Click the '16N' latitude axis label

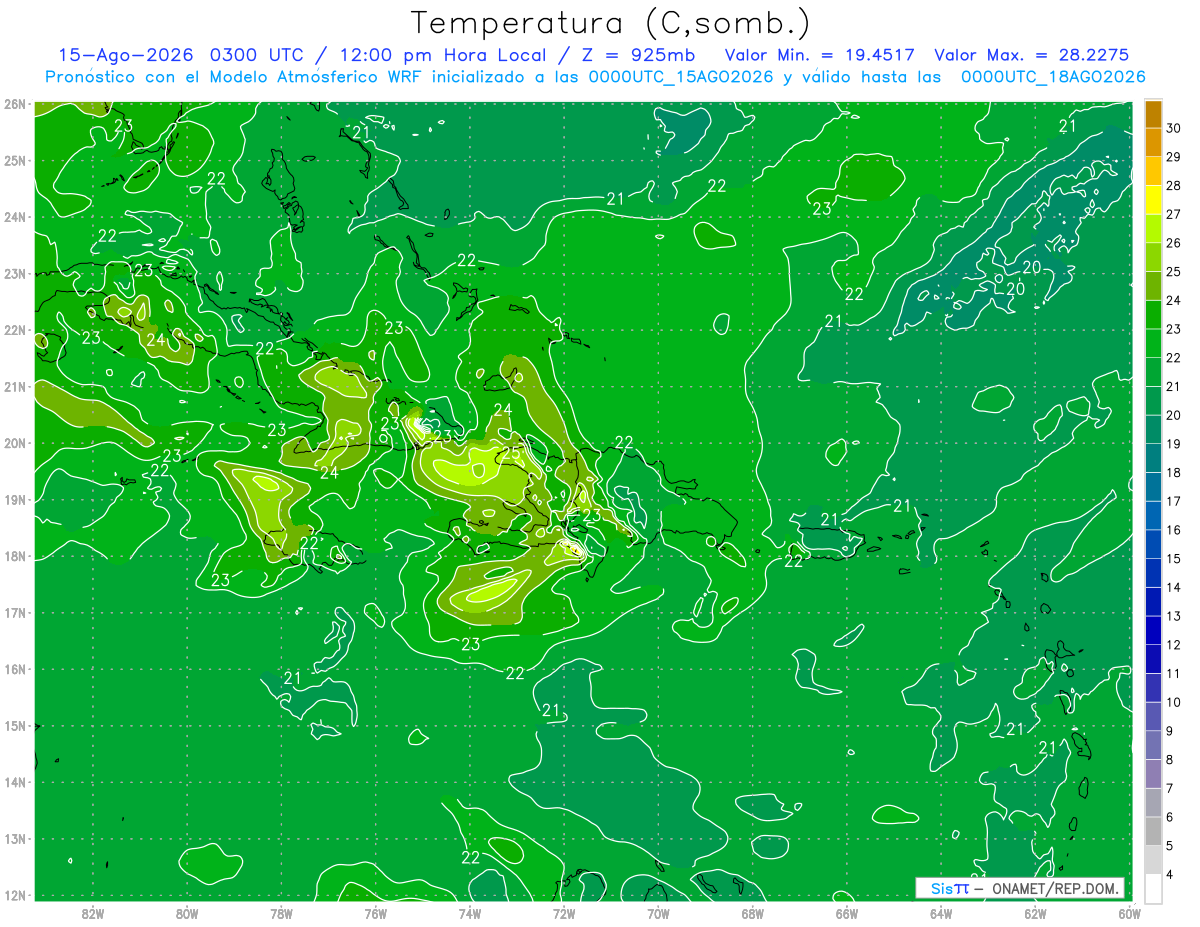(14, 669)
